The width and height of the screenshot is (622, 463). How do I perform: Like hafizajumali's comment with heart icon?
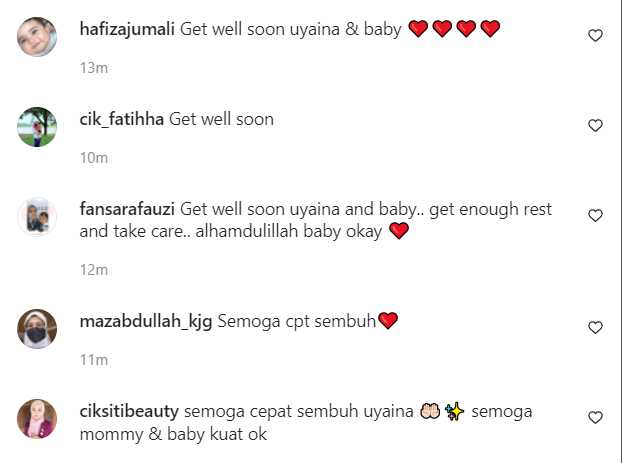coord(595,35)
